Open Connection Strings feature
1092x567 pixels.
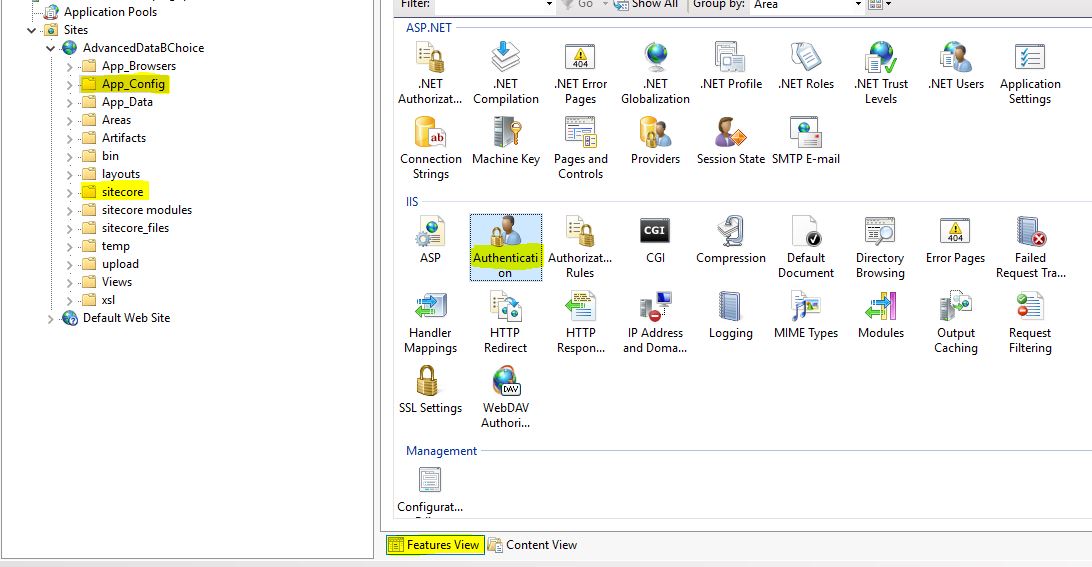430,148
